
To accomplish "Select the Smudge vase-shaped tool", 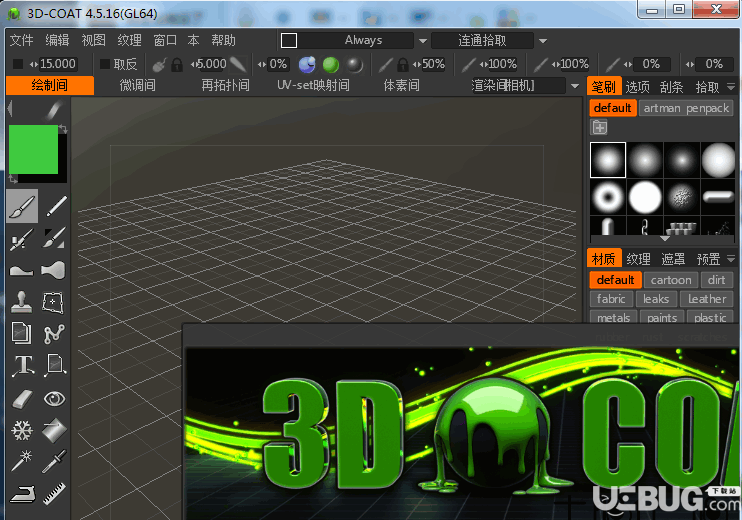I will point(53,270).
